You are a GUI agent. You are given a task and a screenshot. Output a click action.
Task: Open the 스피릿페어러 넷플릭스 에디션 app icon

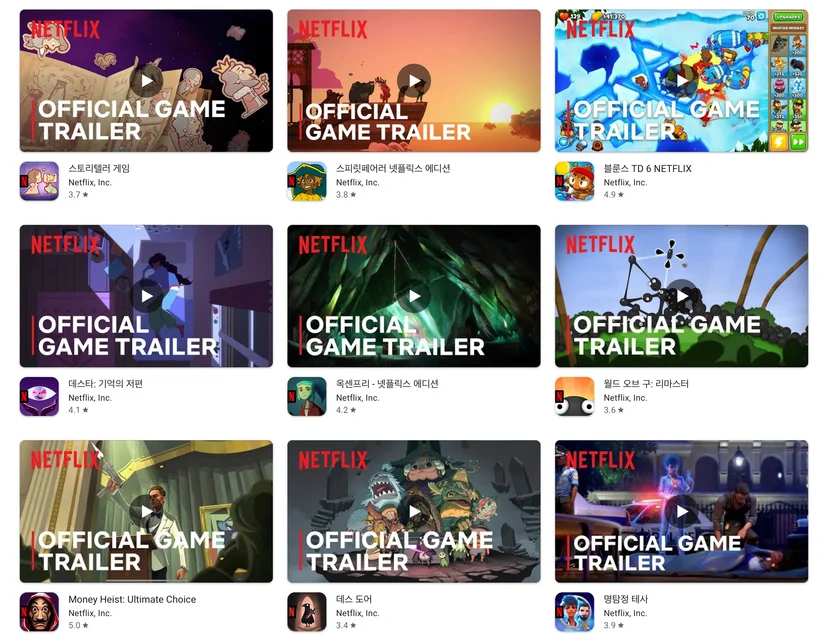coord(307,181)
